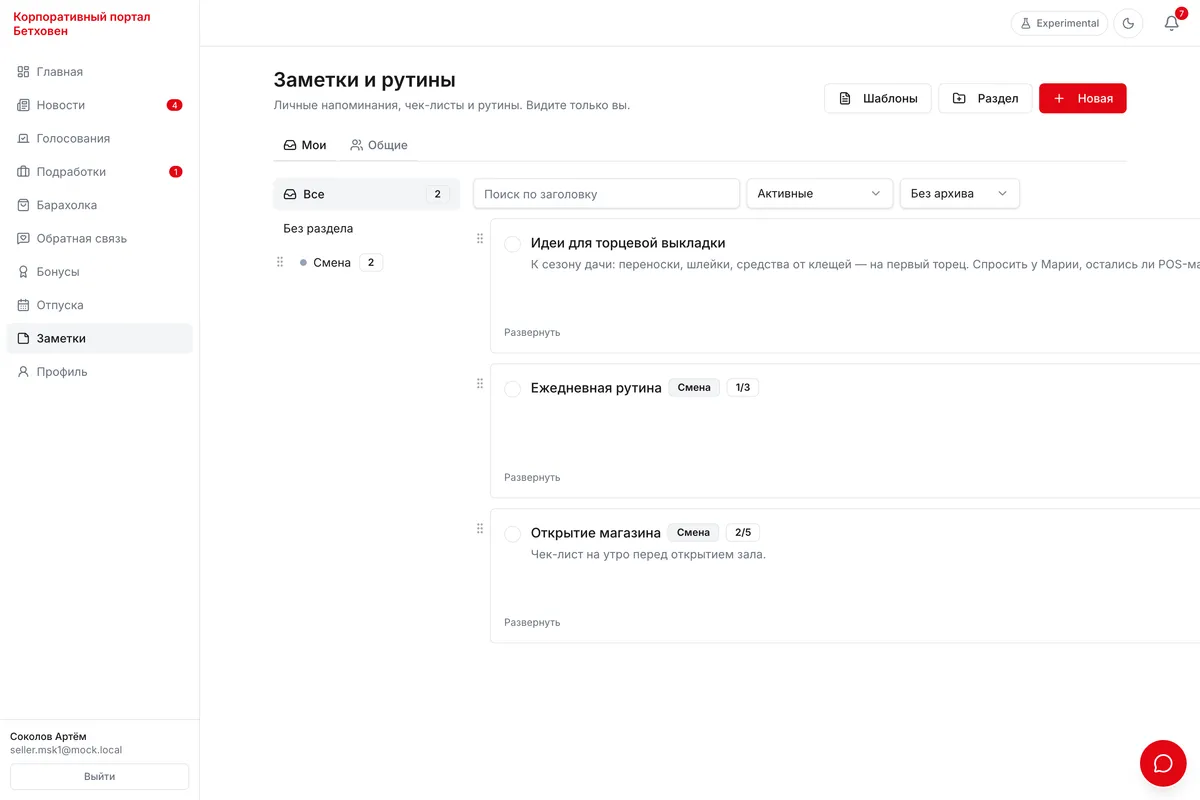Screen dimensions: 1200x800
Task: Click the Обратная связь message icon
Action: pos(24,238)
